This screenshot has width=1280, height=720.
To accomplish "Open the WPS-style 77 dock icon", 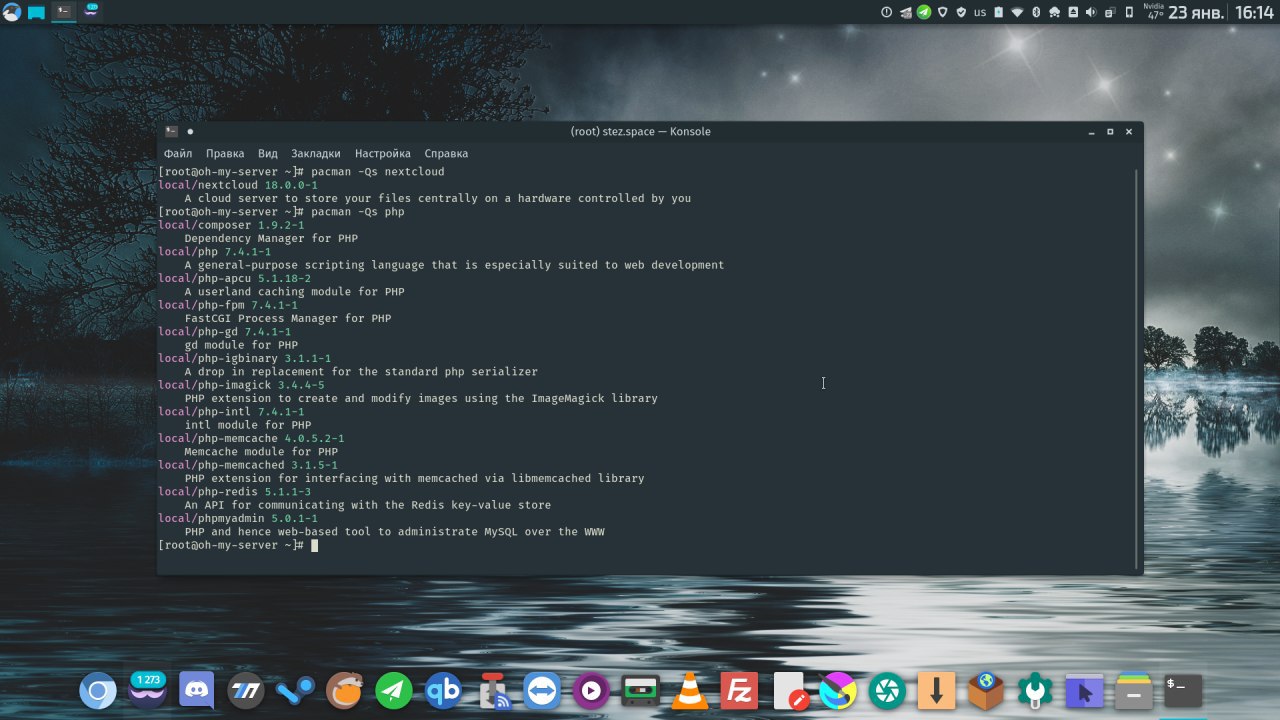I will 246,691.
